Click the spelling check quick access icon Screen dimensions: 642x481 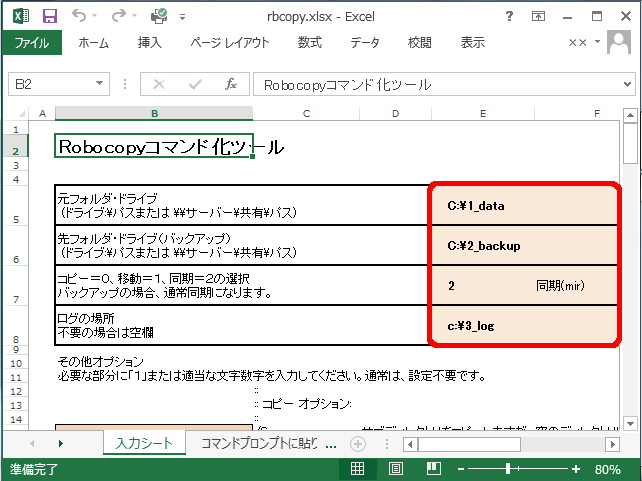(x=159, y=16)
